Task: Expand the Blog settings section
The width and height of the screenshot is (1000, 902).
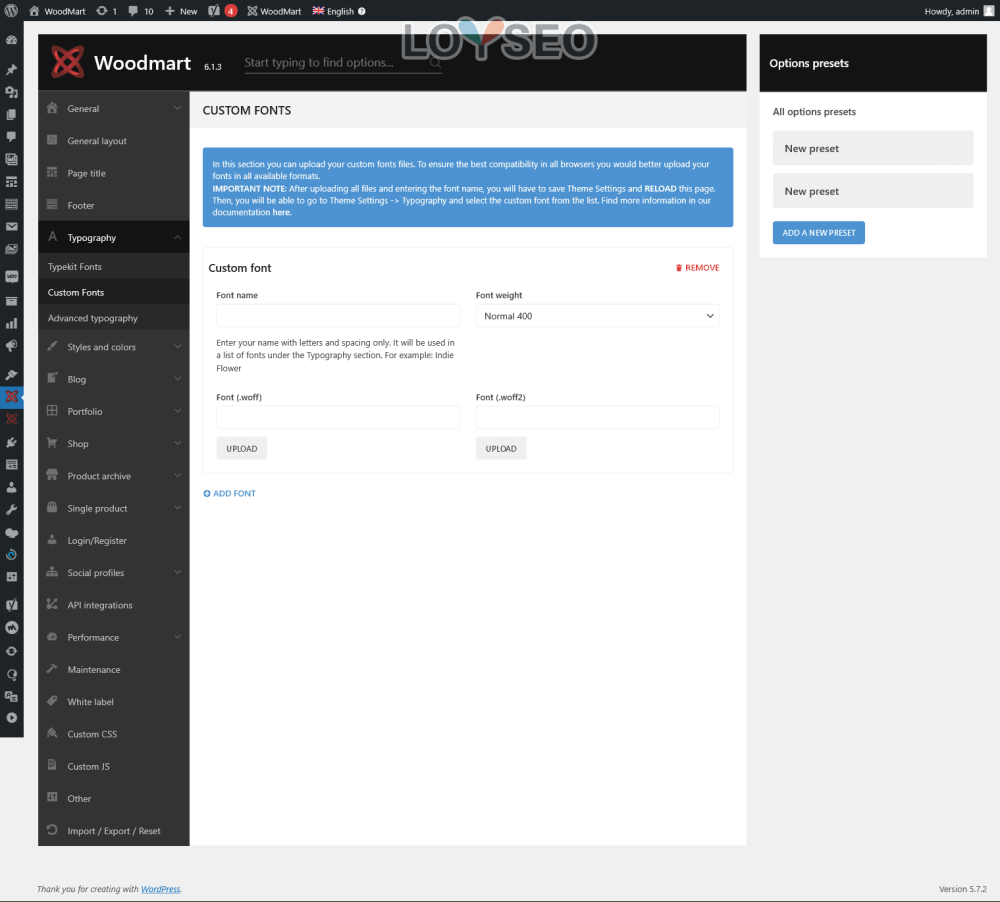Action: pyautogui.click(x=114, y=379)
